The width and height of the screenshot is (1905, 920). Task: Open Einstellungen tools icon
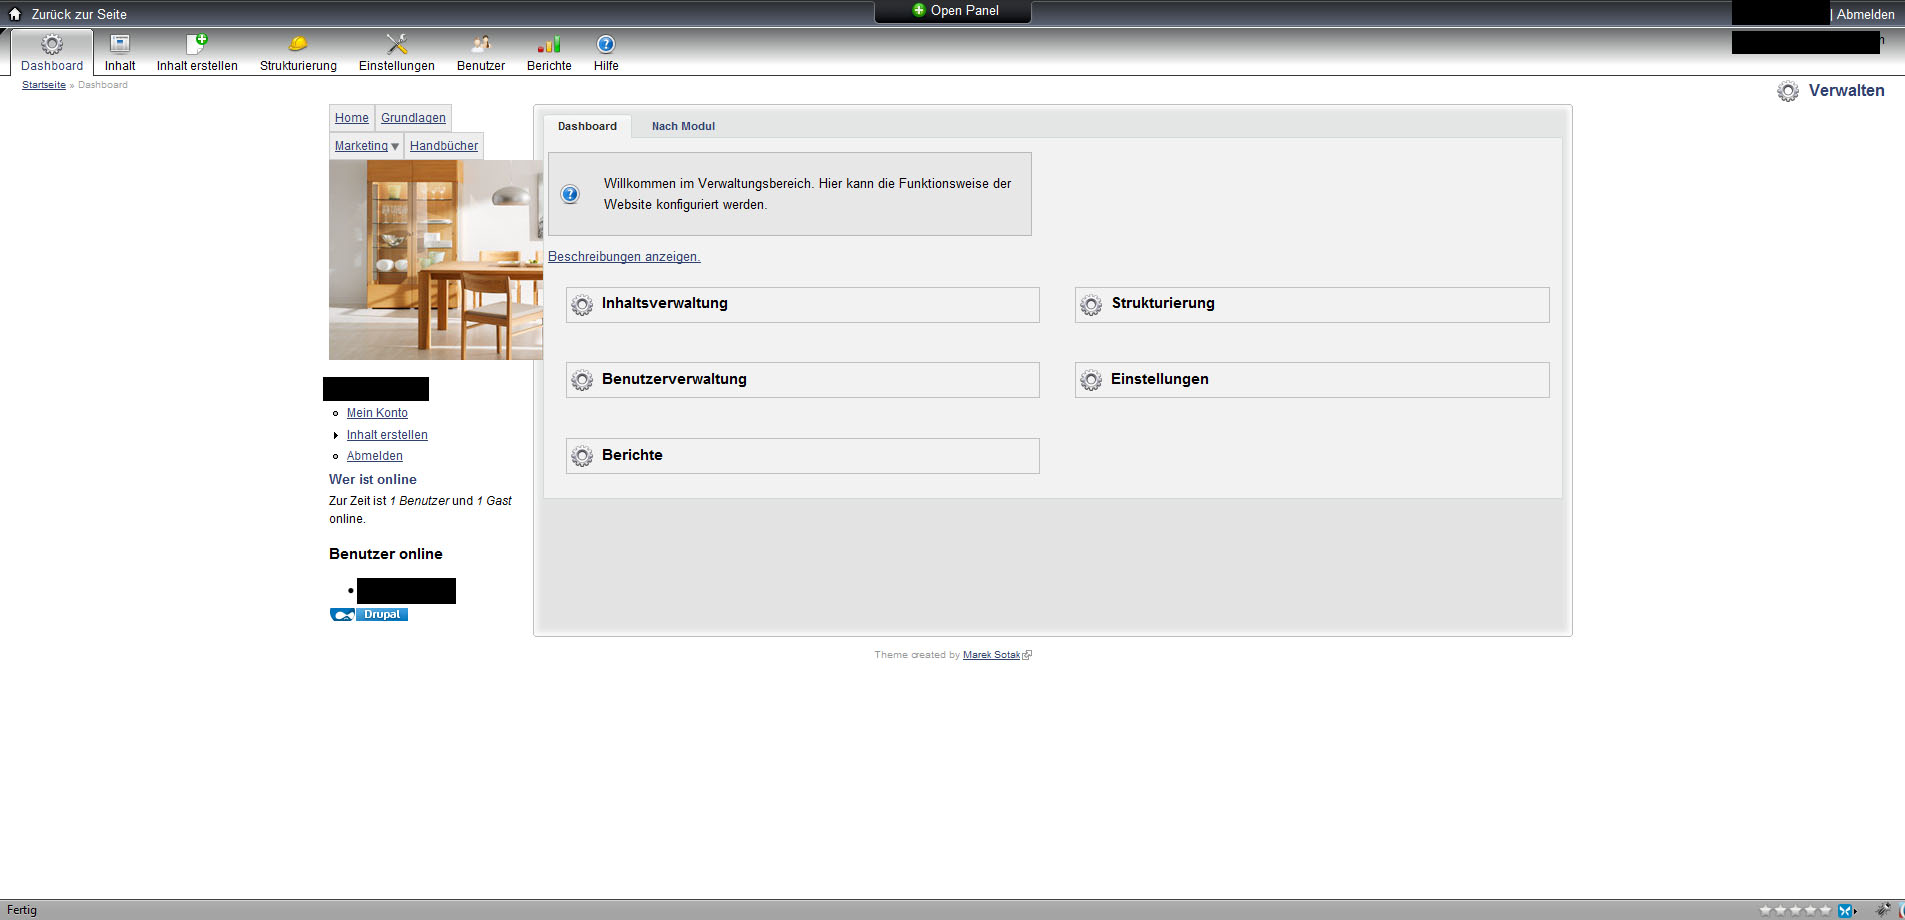coord(397,44)
